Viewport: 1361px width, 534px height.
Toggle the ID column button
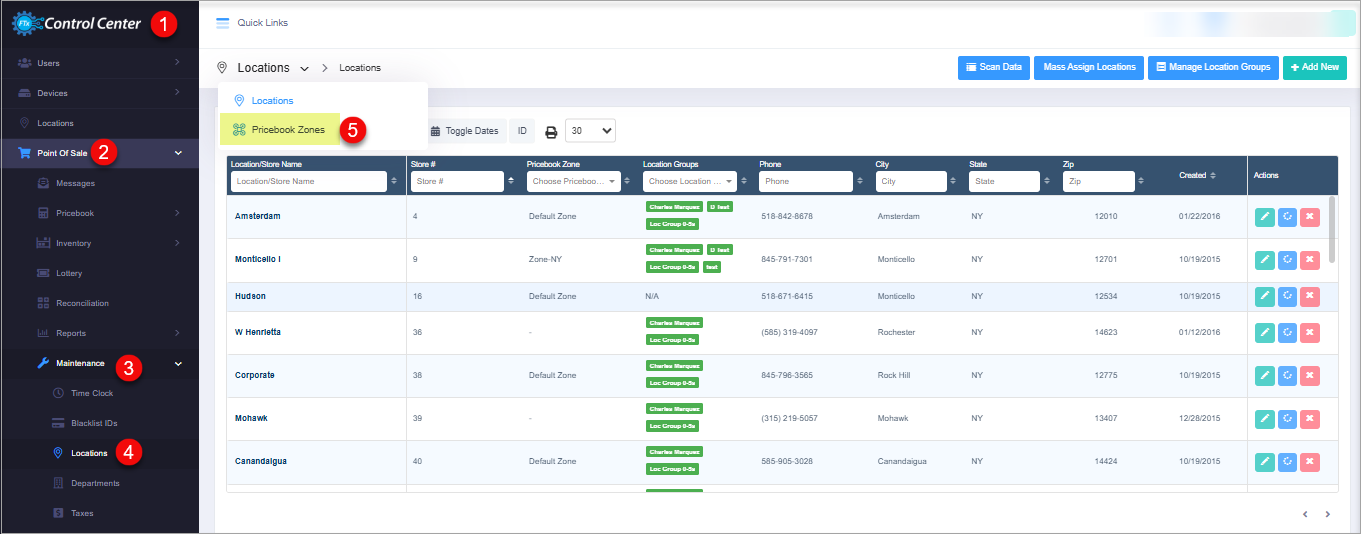tap(522, 131)
